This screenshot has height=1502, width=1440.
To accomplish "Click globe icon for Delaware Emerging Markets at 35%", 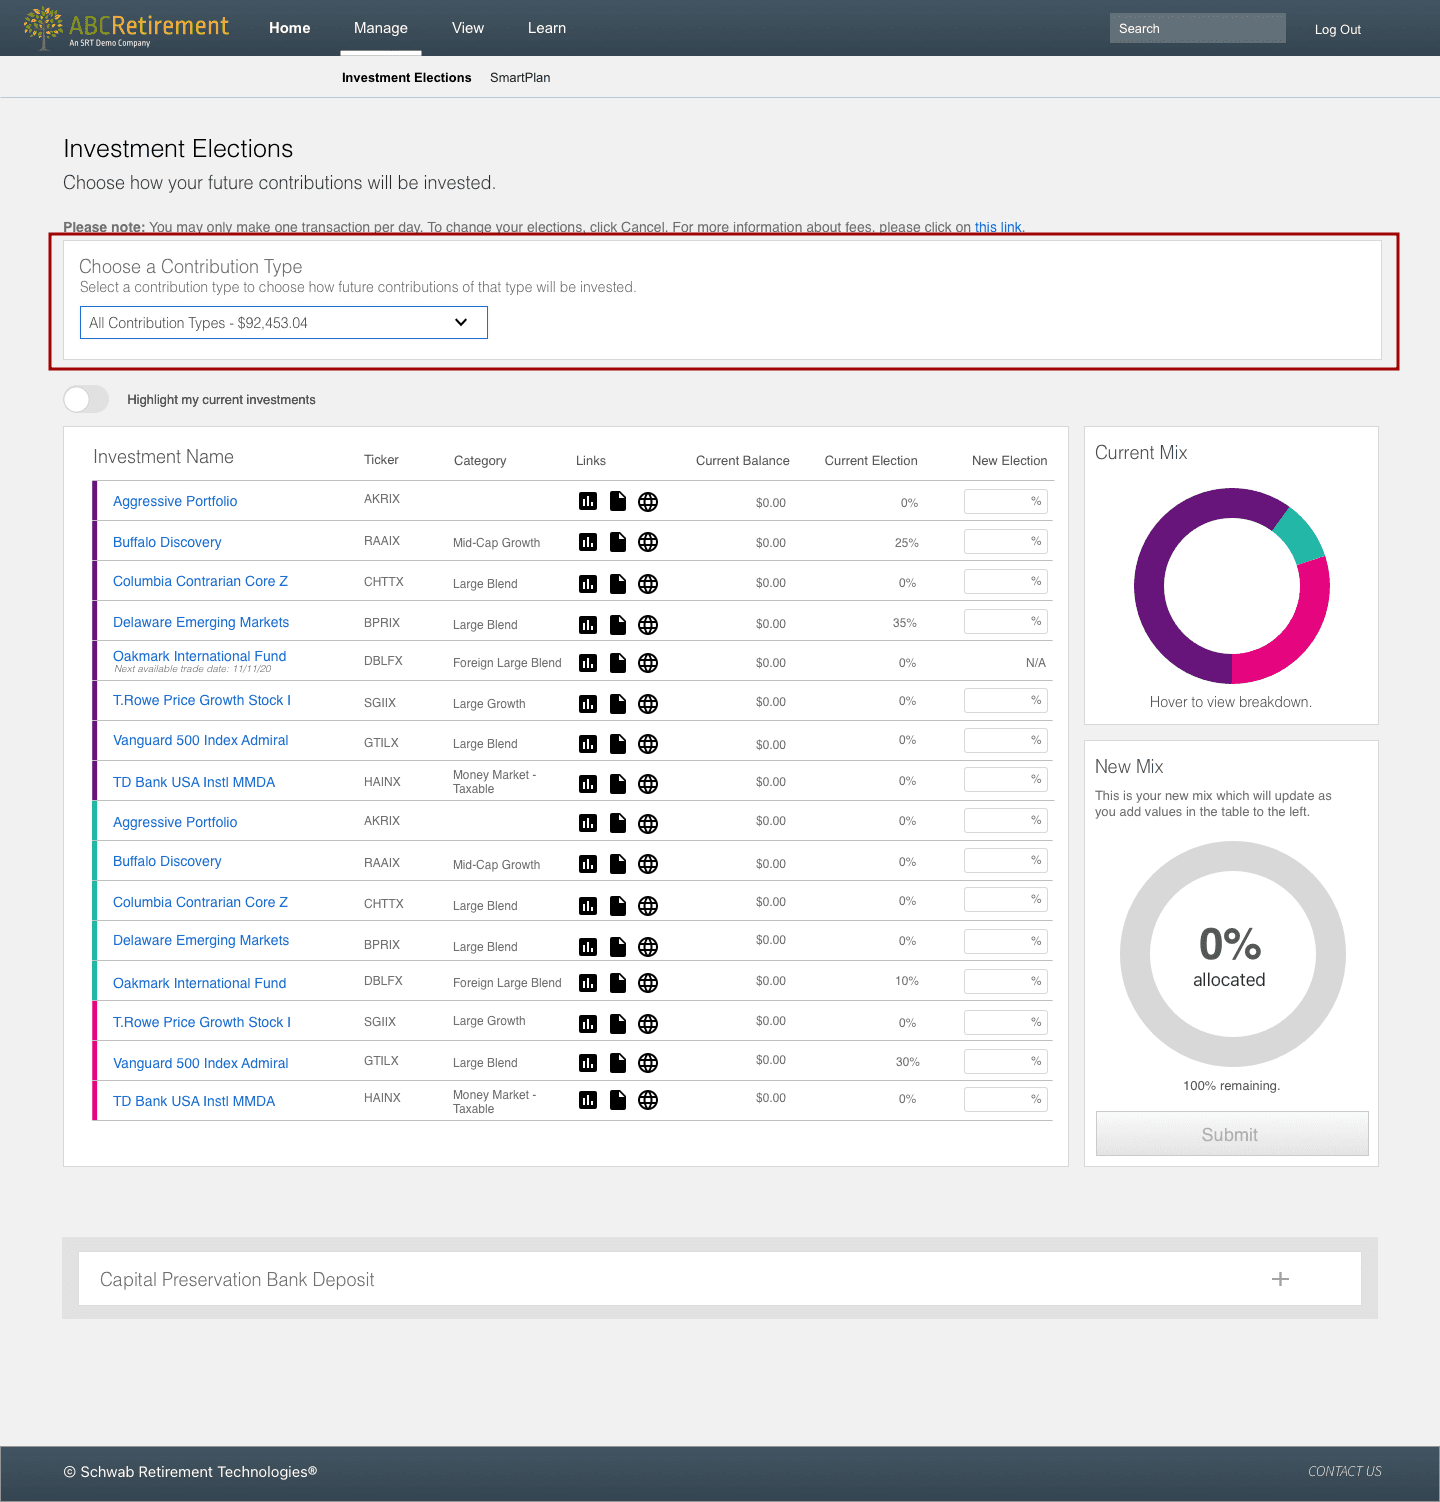I will tap(648, 625).
